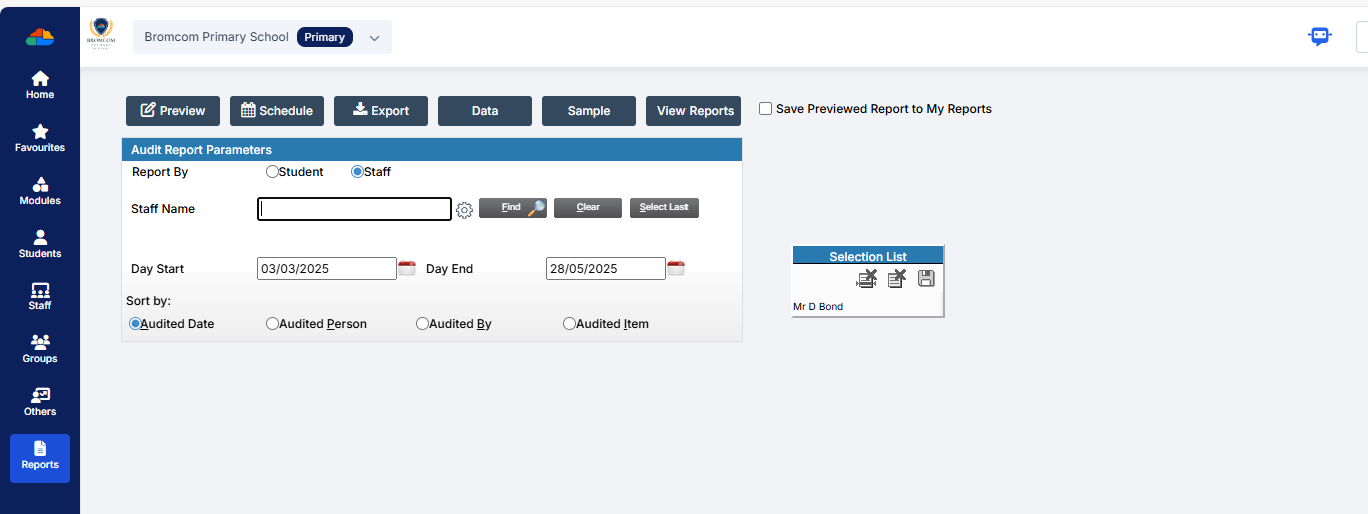
Task: Expand the Bromcom Primary School dropdown
Action: (374, 38)
